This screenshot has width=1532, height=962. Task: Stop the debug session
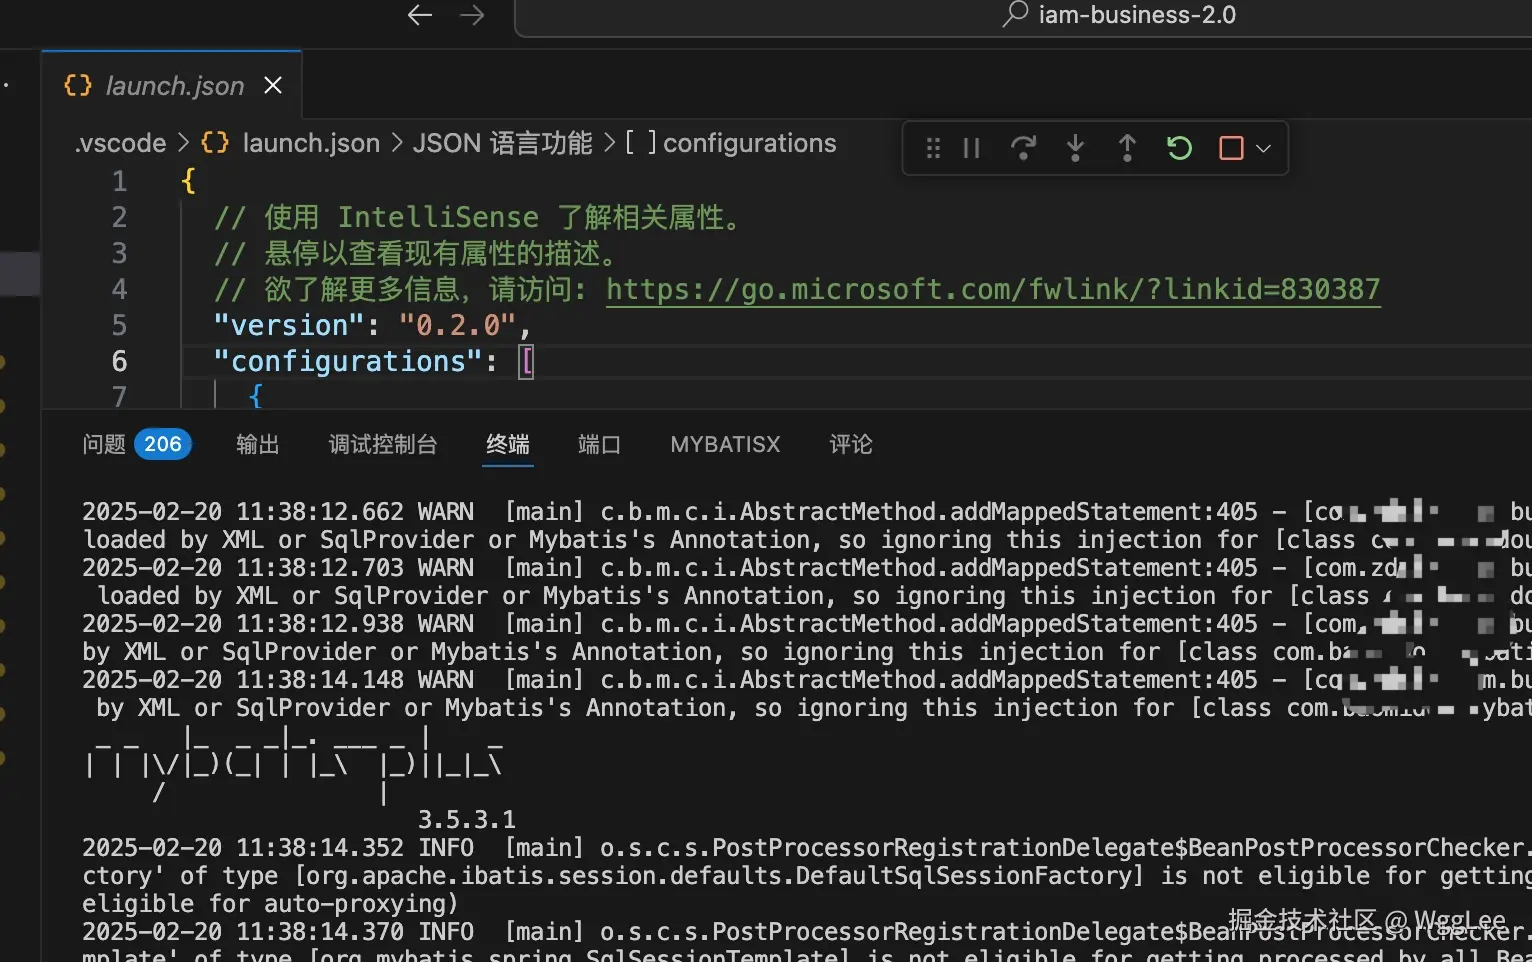click(1231, 148)
